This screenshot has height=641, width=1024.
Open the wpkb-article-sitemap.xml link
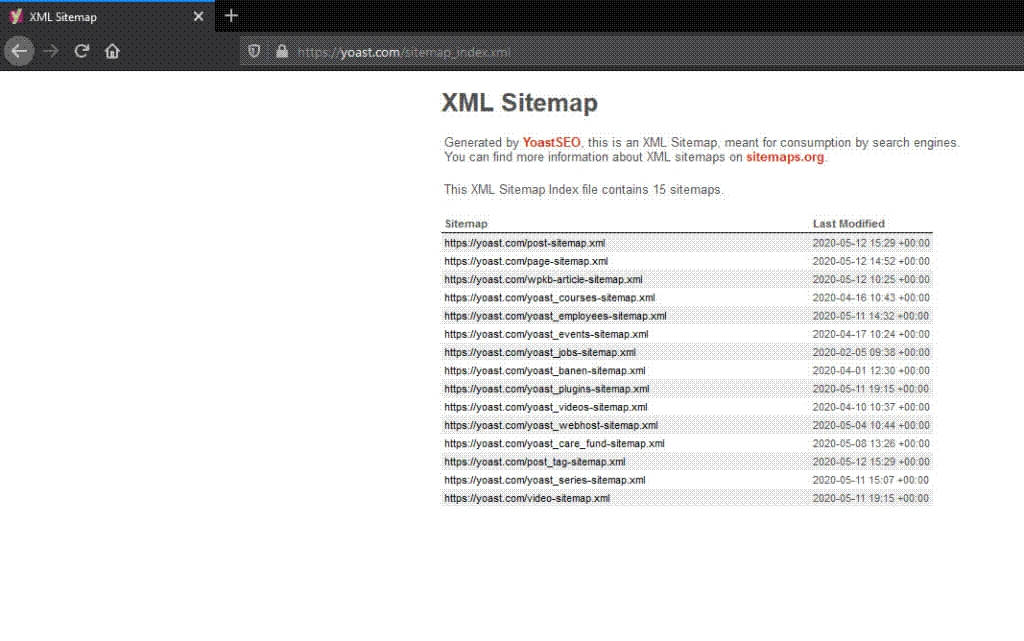point(543,279)
